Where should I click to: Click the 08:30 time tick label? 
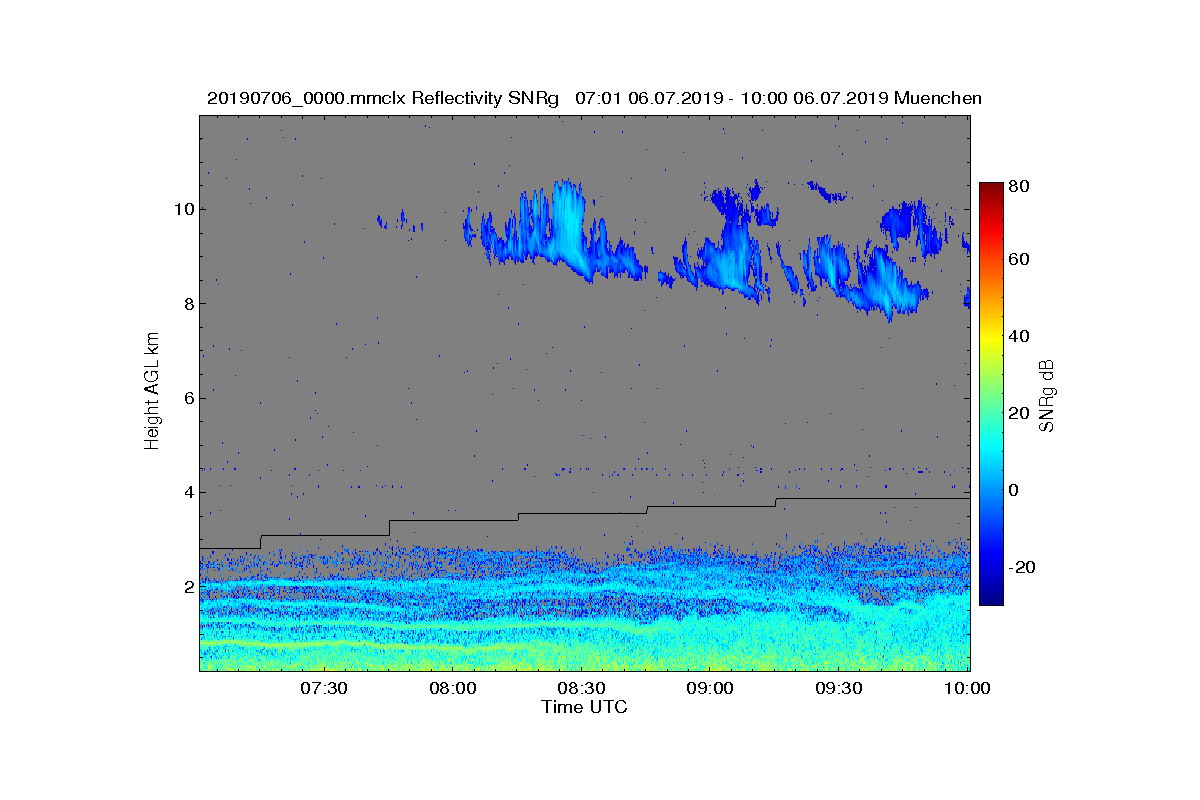click(581, 688)
